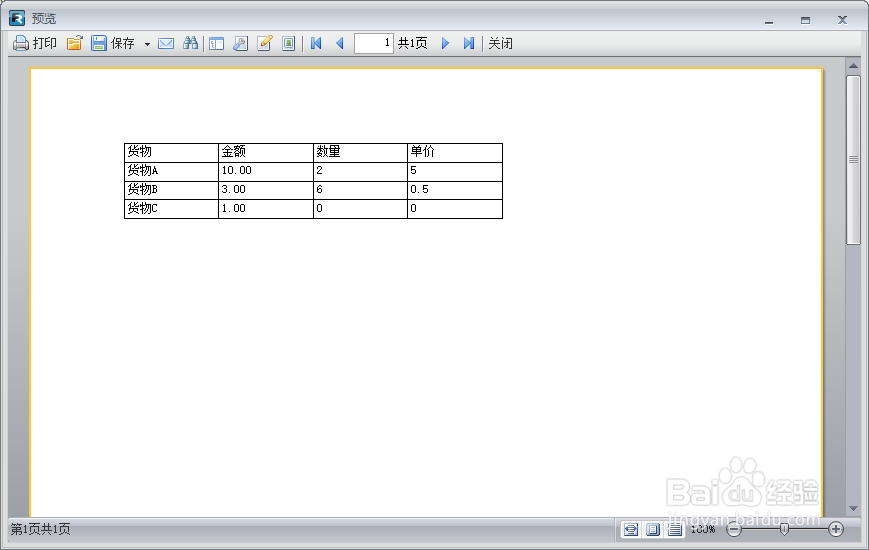The image size is (869, 550).
Task: Click the 货物C cell
Action: coord(171,209)
